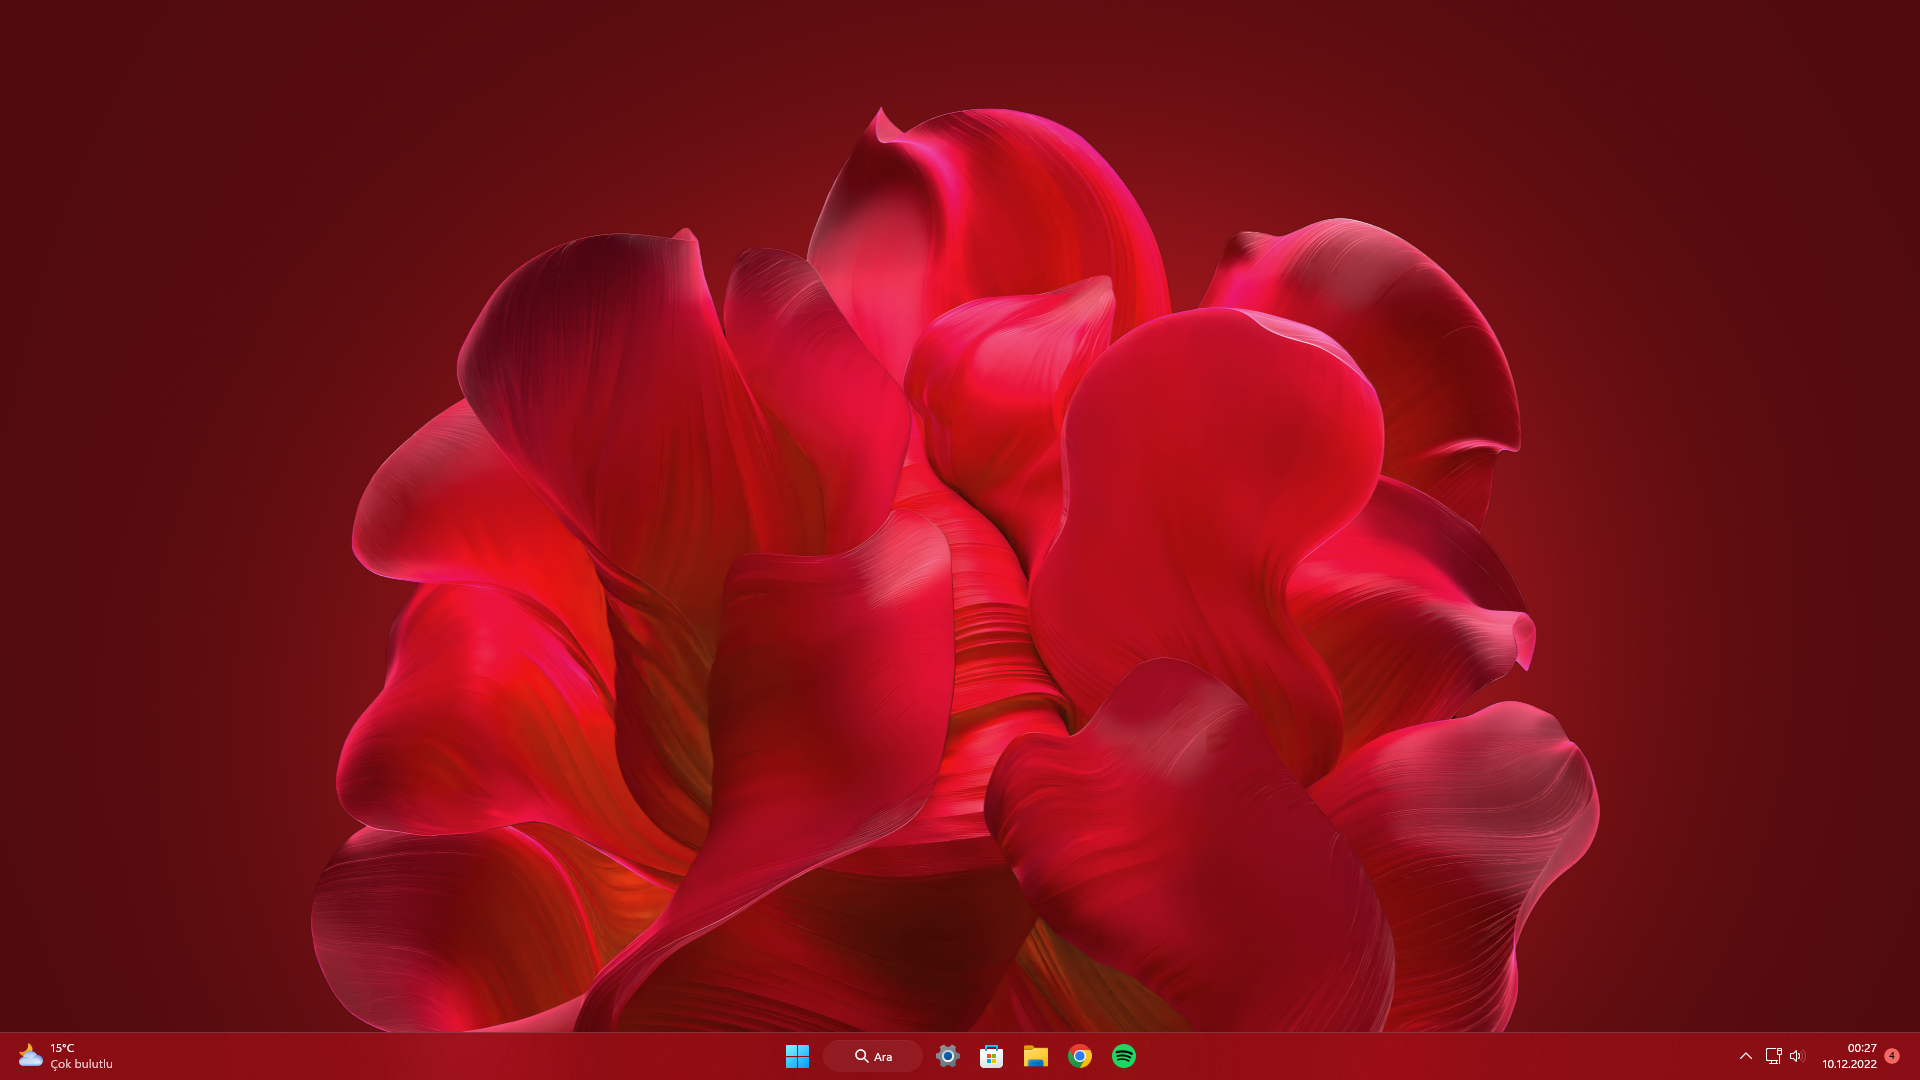Open network status icon in tray

click(x=1773, y=1056)
